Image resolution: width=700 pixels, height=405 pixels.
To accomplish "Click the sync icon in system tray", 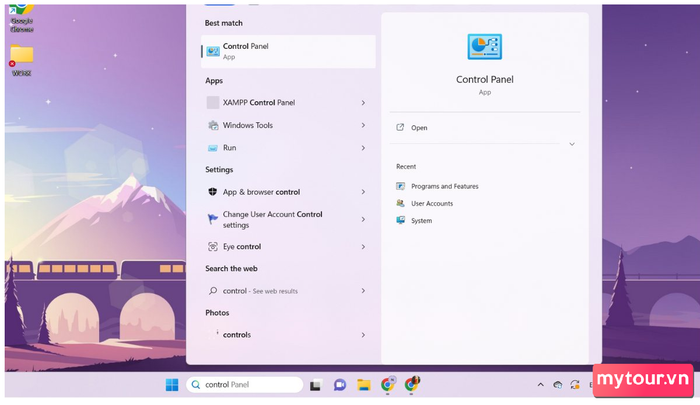I will pos(575,384).
